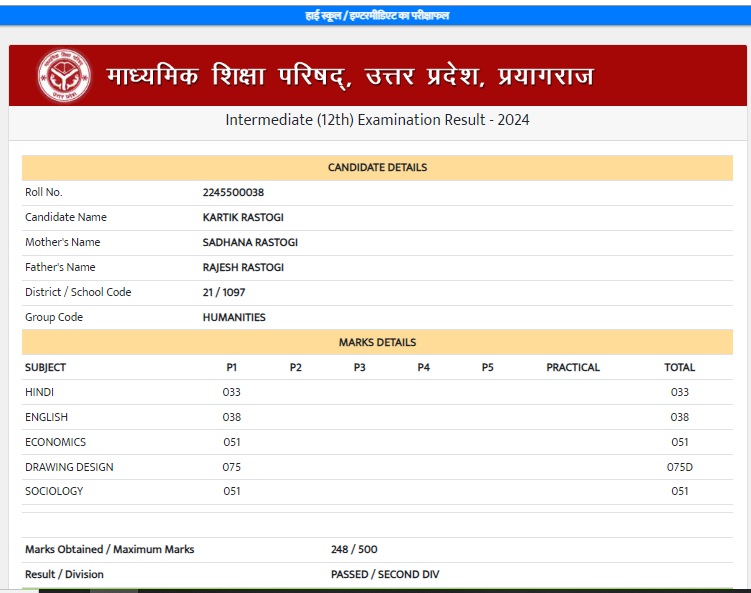Image resolution: width=751 pixels, height=593 pixels.
Task: Click the Intermediate (12th) Examination Result - 2024 heading
Action: point(377,120)
